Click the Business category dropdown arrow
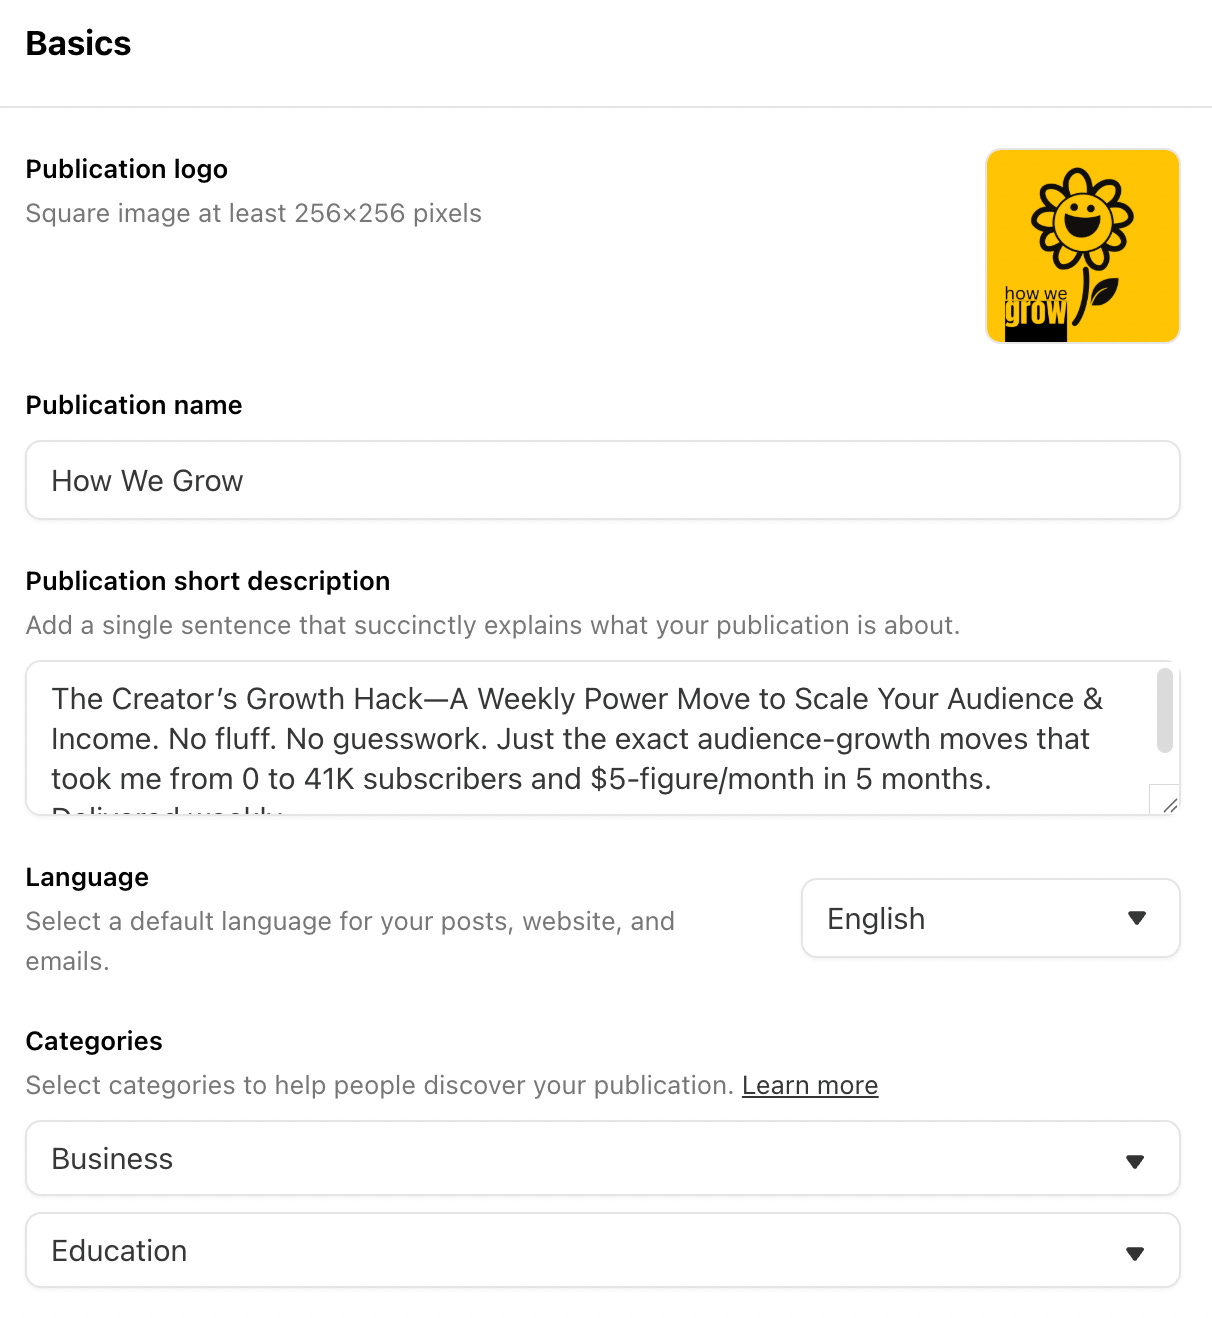 coord(1134,1160)
